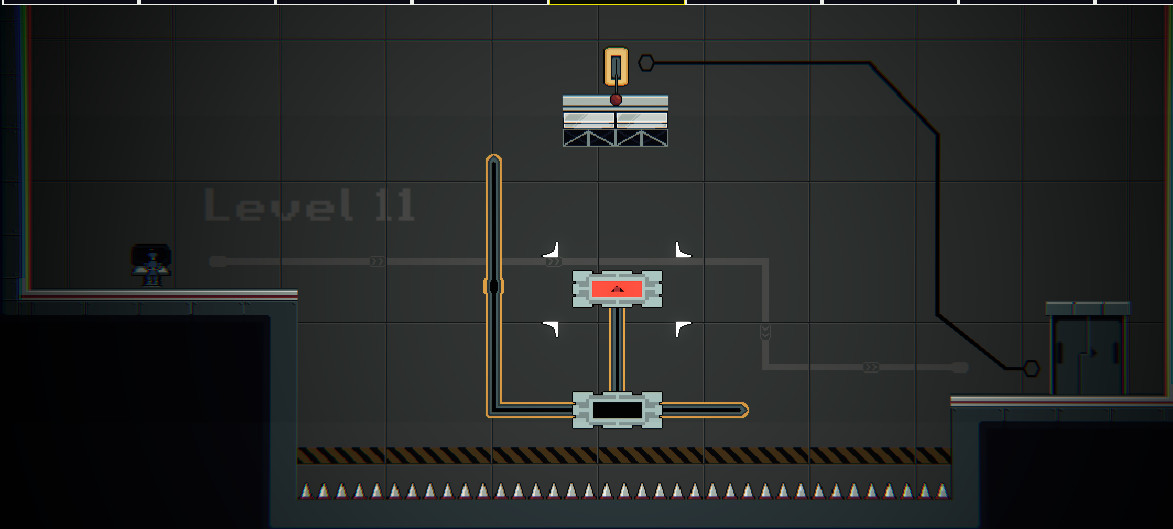Click the right end cap of the horizontal rail
Screen dimensions: 1173x529
click(740, 409)
